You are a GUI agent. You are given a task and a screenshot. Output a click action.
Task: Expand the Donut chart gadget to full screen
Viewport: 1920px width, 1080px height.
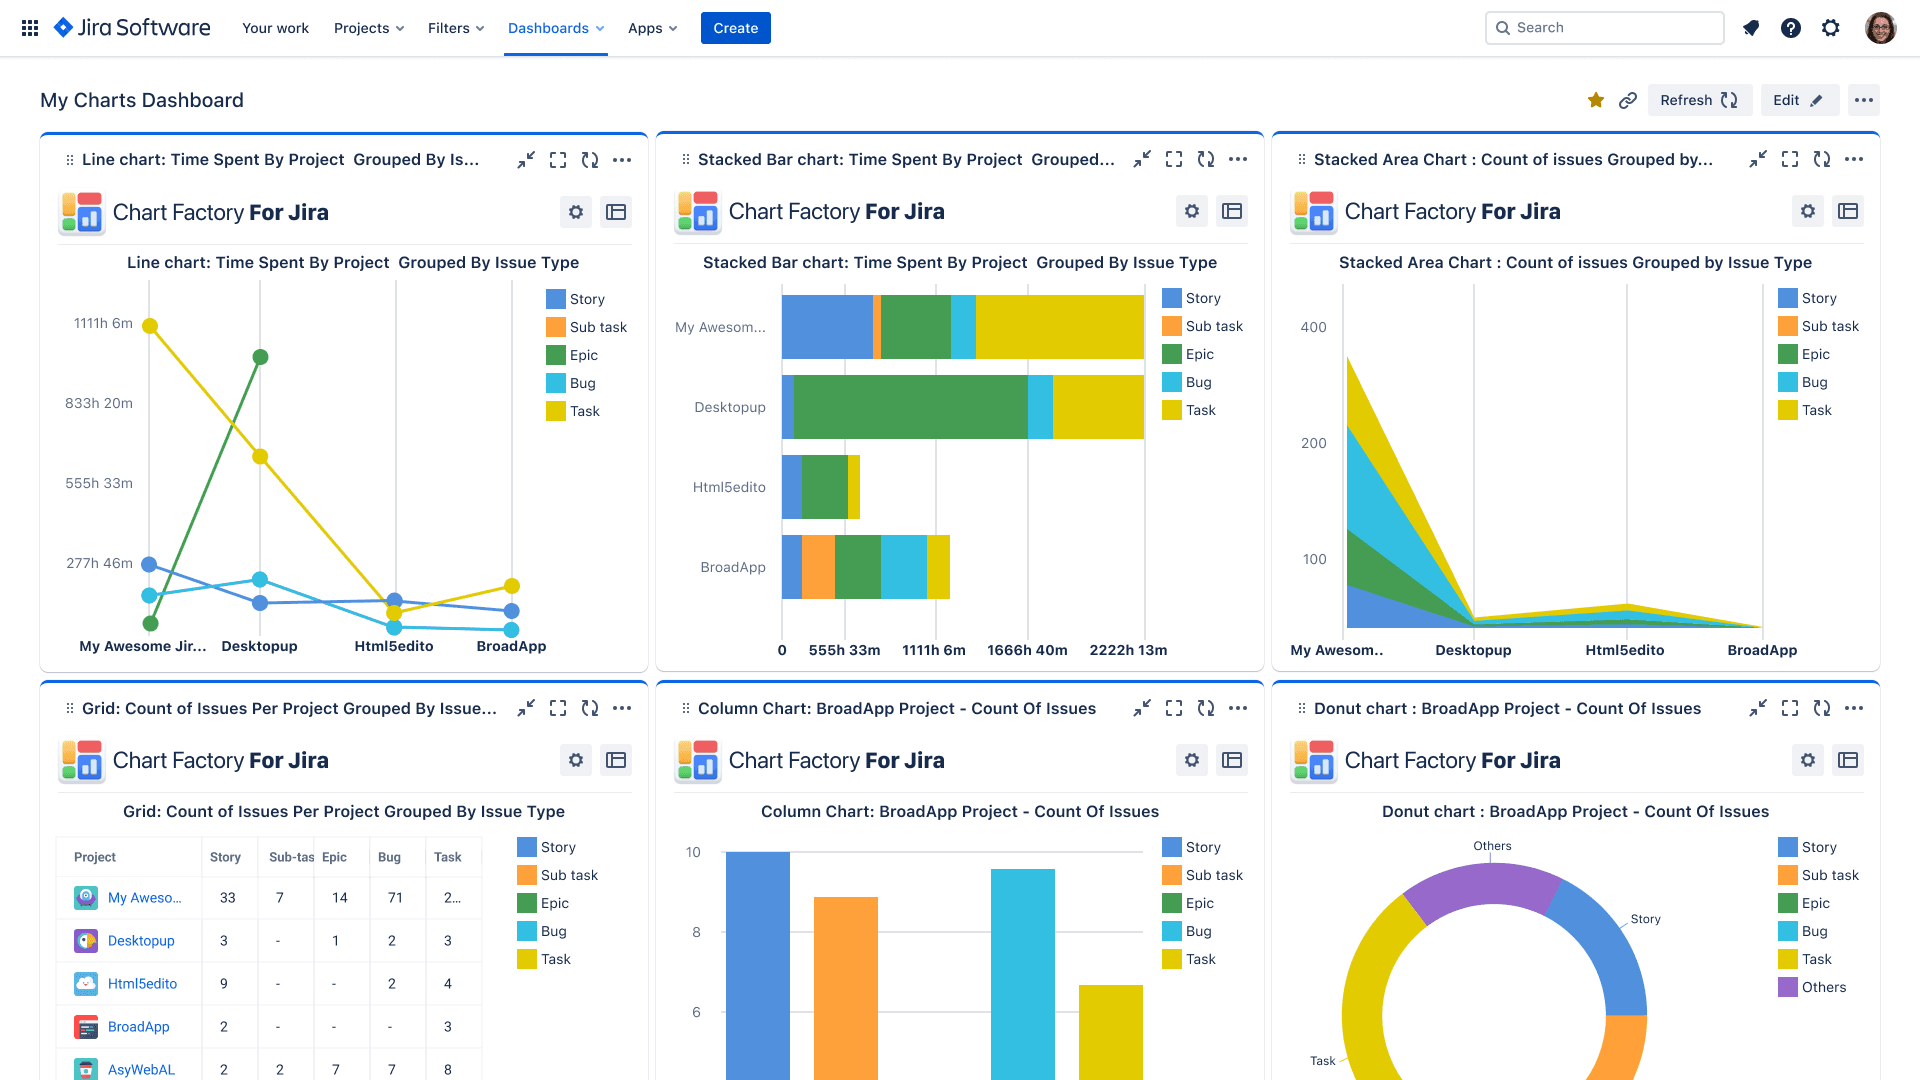pos(1789,708)
